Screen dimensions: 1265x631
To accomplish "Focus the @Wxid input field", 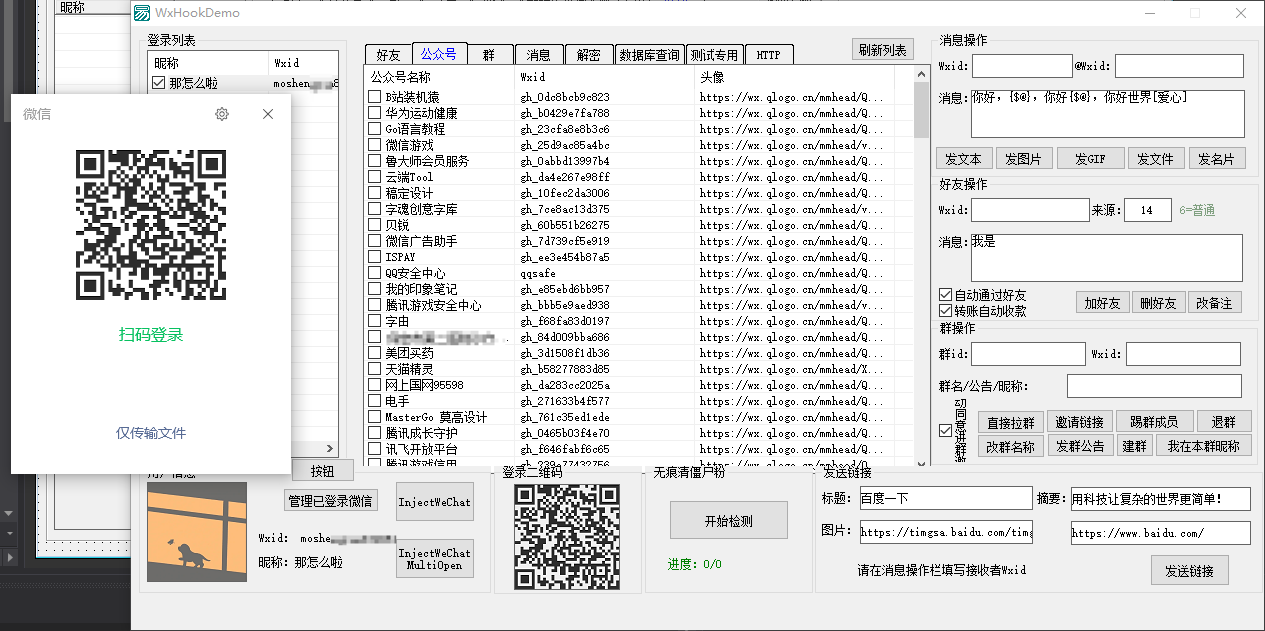I will coord(1179,66).
